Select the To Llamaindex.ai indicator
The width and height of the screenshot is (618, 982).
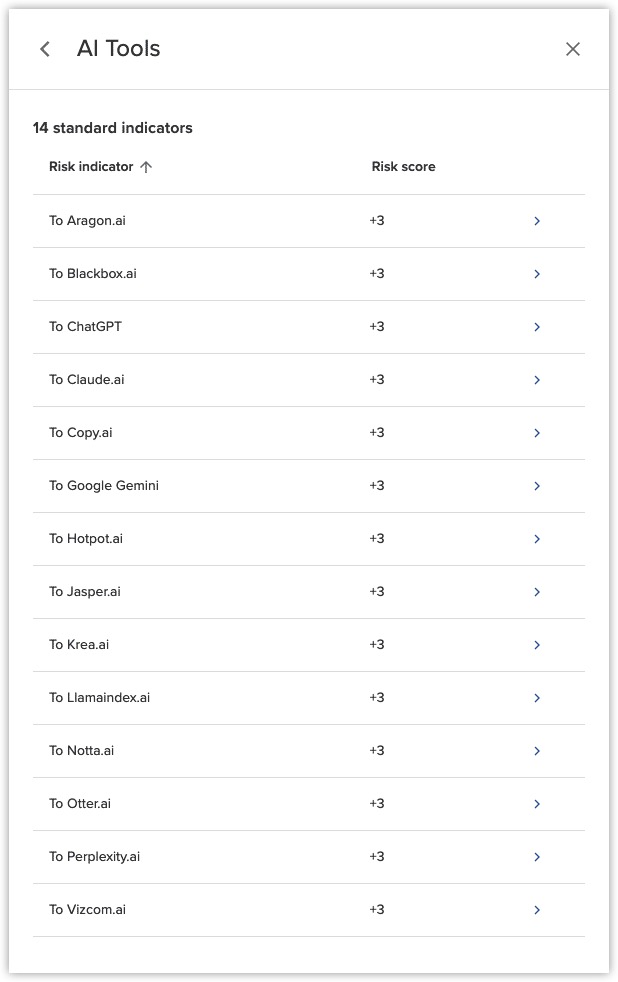(x=100, y=698)
